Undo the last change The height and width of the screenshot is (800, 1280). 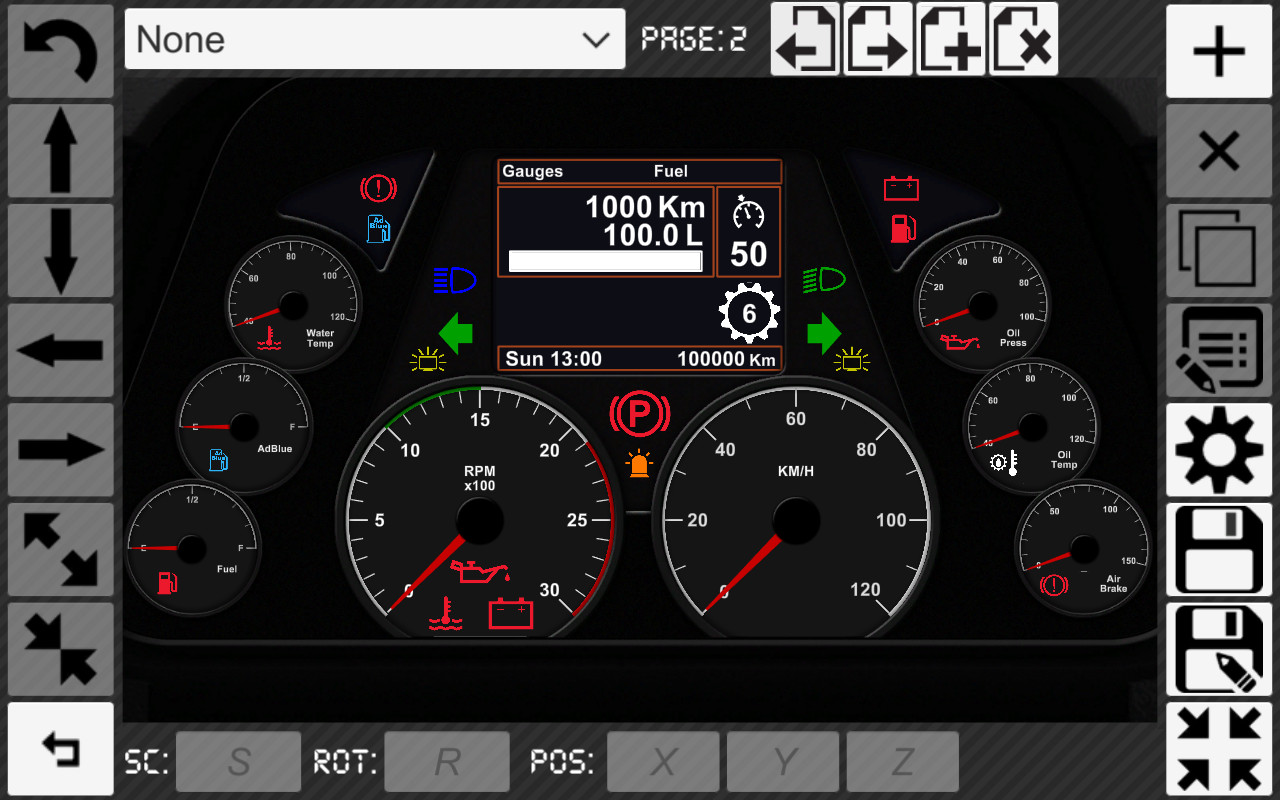pyautogui.click(x=60, y=48)
